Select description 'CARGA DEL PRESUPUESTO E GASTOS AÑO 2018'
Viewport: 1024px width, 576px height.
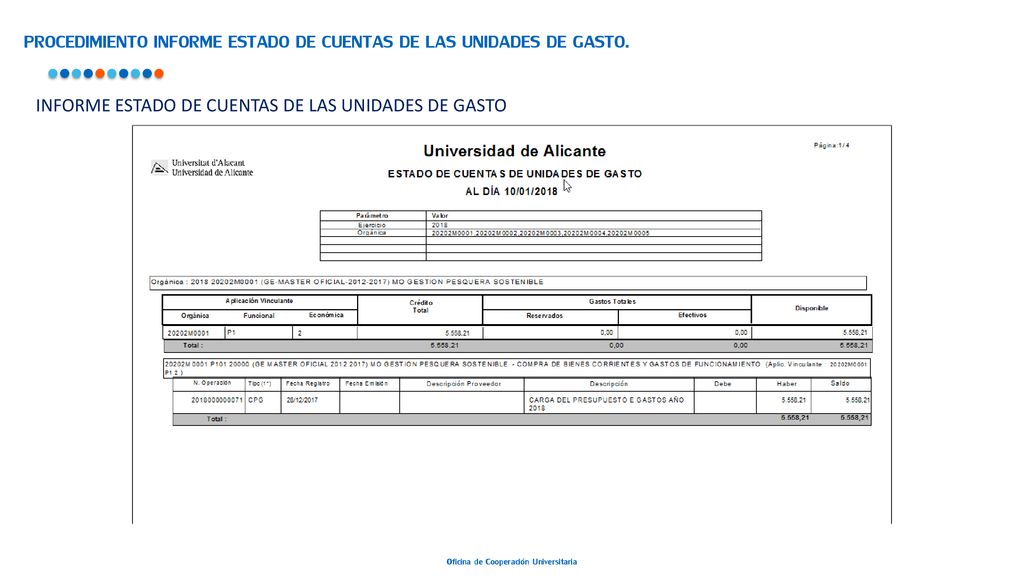coord(606,404)
